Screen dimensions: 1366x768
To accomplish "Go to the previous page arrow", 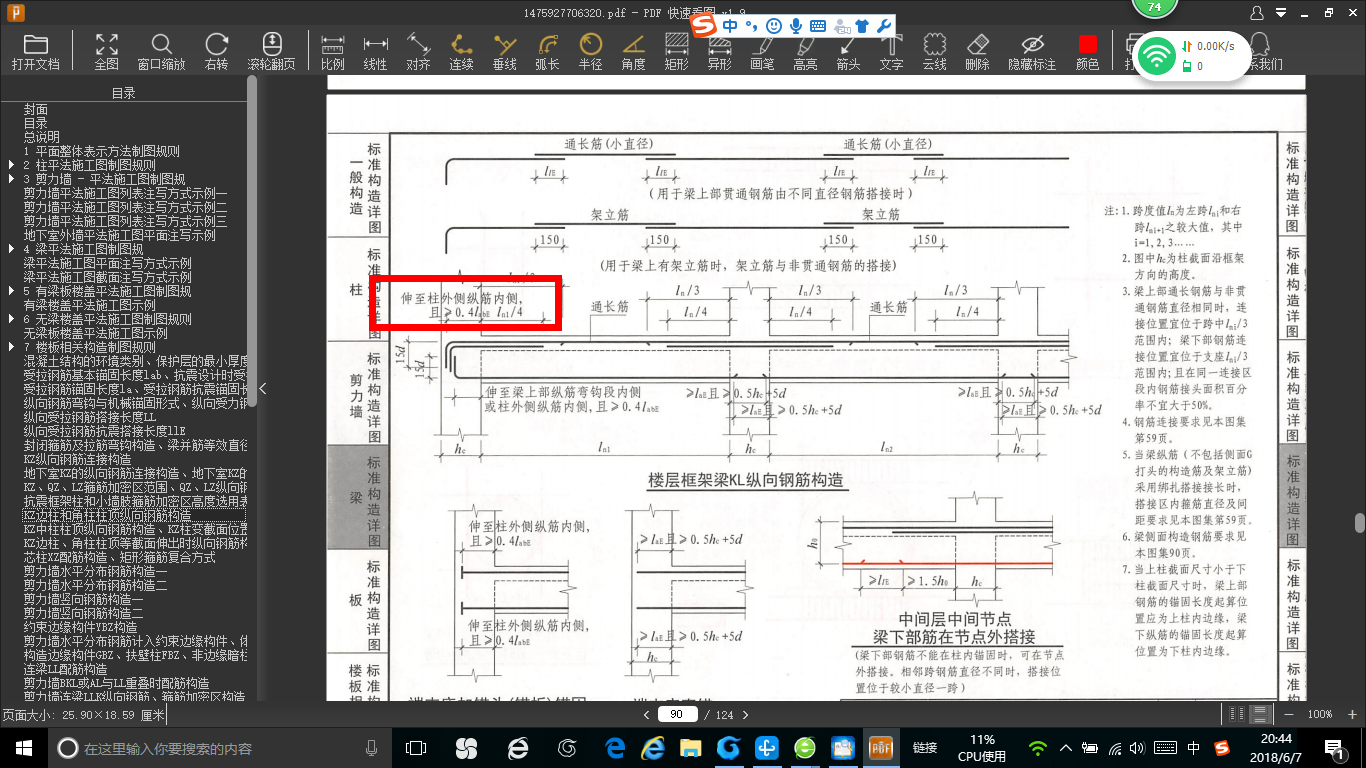I will click(x=647, y=715).
